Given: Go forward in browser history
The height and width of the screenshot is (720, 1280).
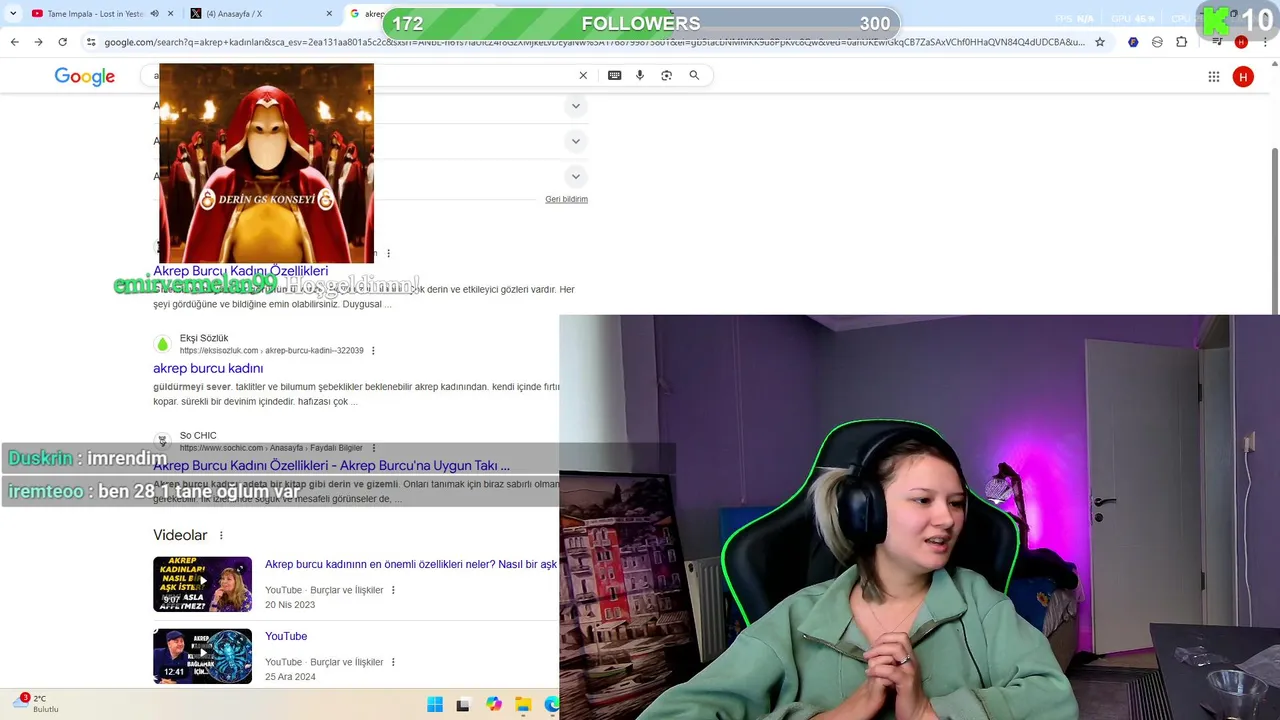Looking at the screenshot, I should tap(38, 42).
